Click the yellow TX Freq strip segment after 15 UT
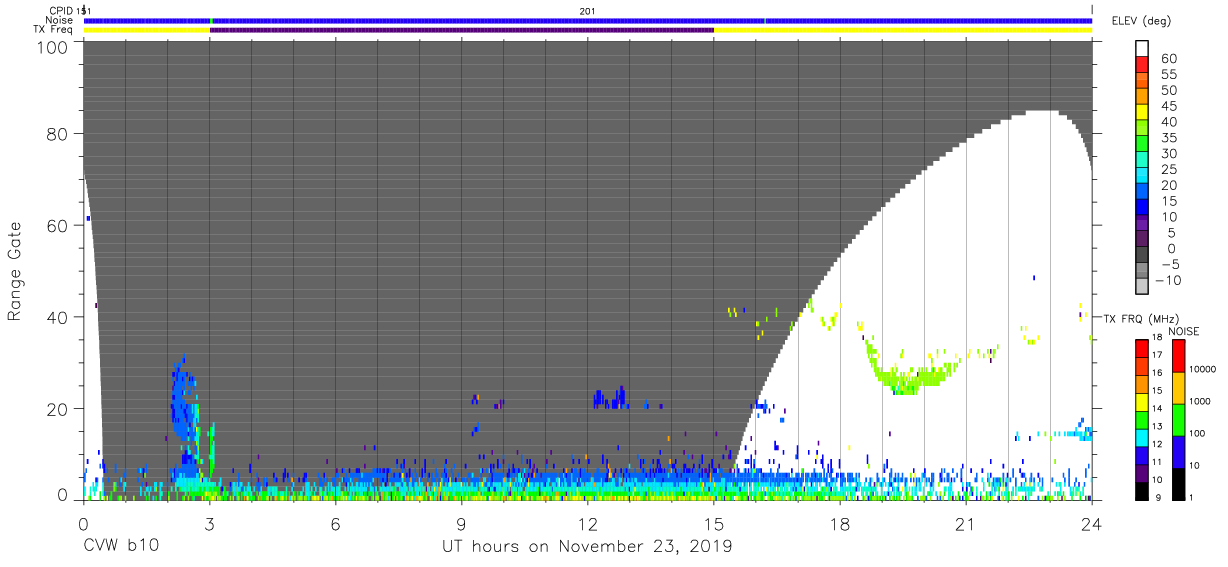1228x567 pixels. [x=903, y=30]
